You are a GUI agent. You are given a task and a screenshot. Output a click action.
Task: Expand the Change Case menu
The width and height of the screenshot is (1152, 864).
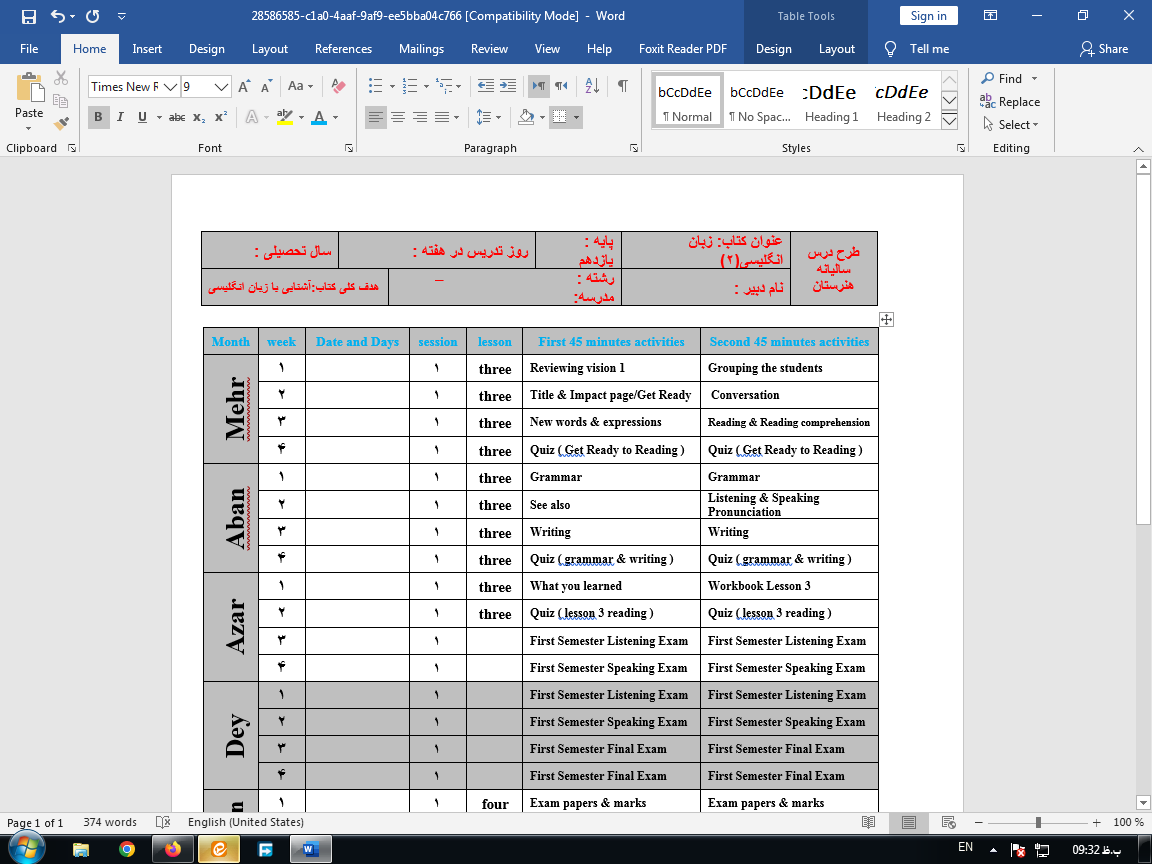300,86
